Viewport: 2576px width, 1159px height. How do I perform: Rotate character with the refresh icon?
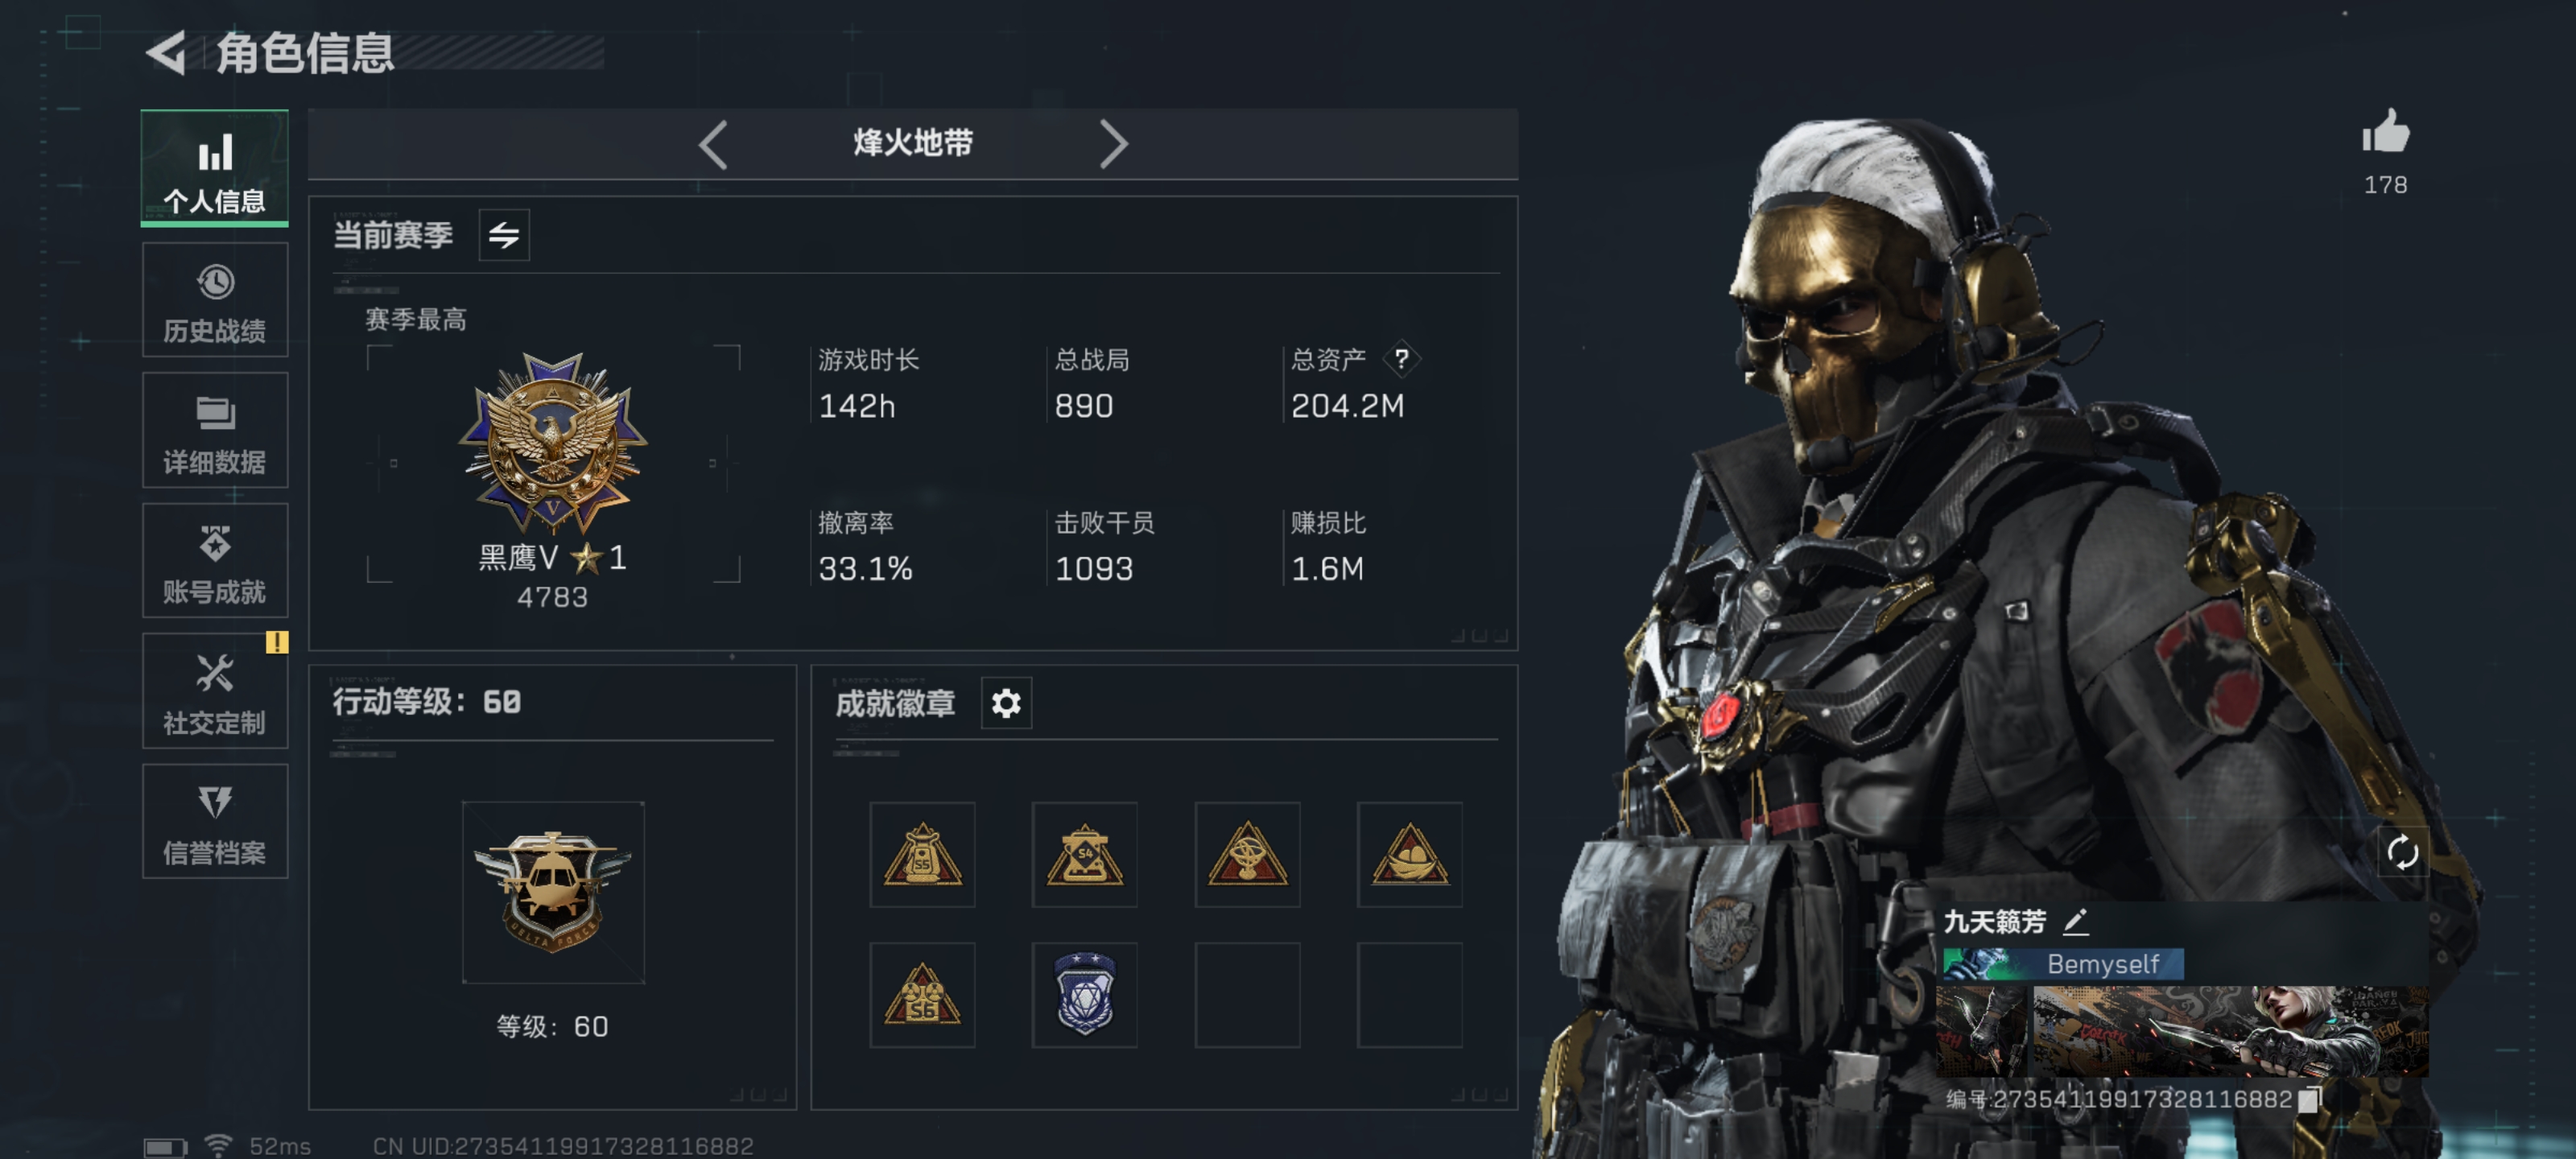pos(2402,853)
